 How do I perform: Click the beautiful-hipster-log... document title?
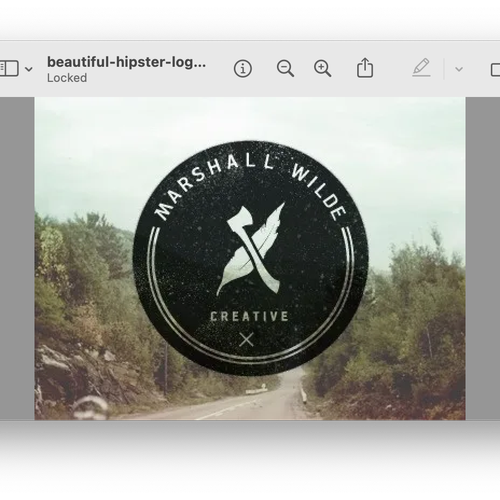coord(126,62)
